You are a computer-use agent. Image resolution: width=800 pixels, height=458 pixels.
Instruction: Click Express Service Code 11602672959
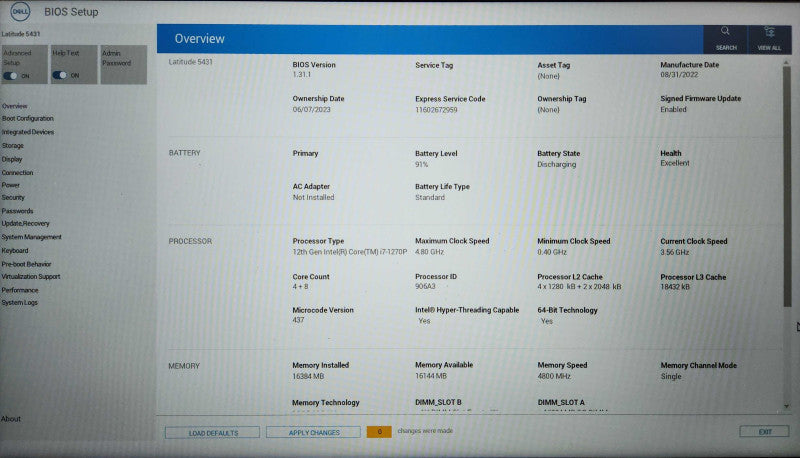coord(436,110)
